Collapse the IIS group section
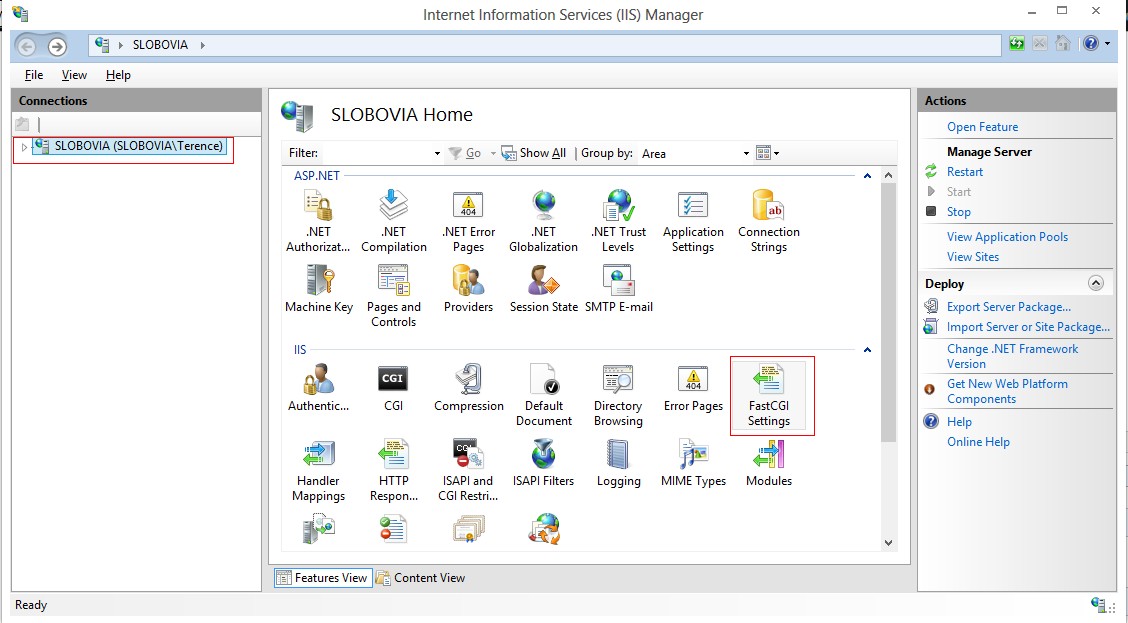 coord(867,350)
